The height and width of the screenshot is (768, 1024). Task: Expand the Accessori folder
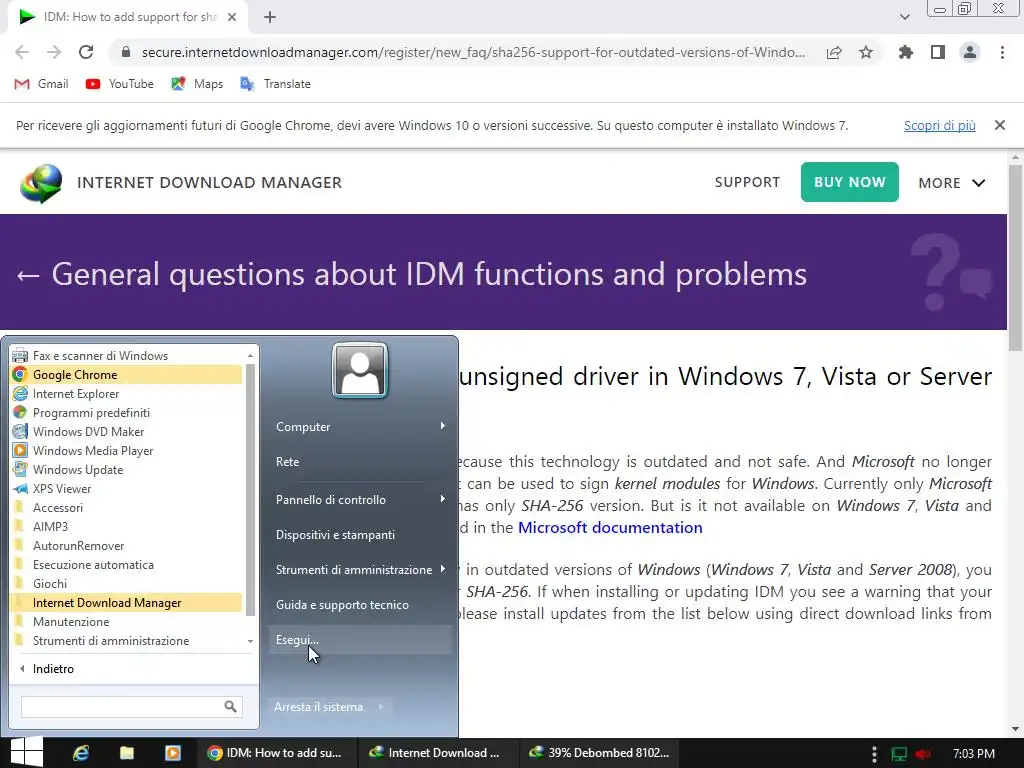[x=127, y=507]
